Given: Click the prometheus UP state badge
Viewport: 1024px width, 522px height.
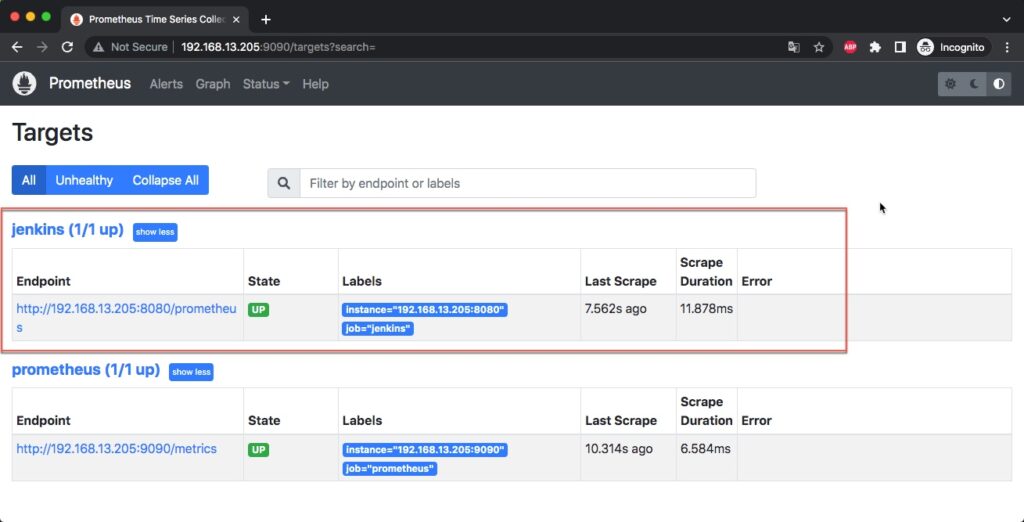Looking at the screenshot, I should [x=259, y=449].
